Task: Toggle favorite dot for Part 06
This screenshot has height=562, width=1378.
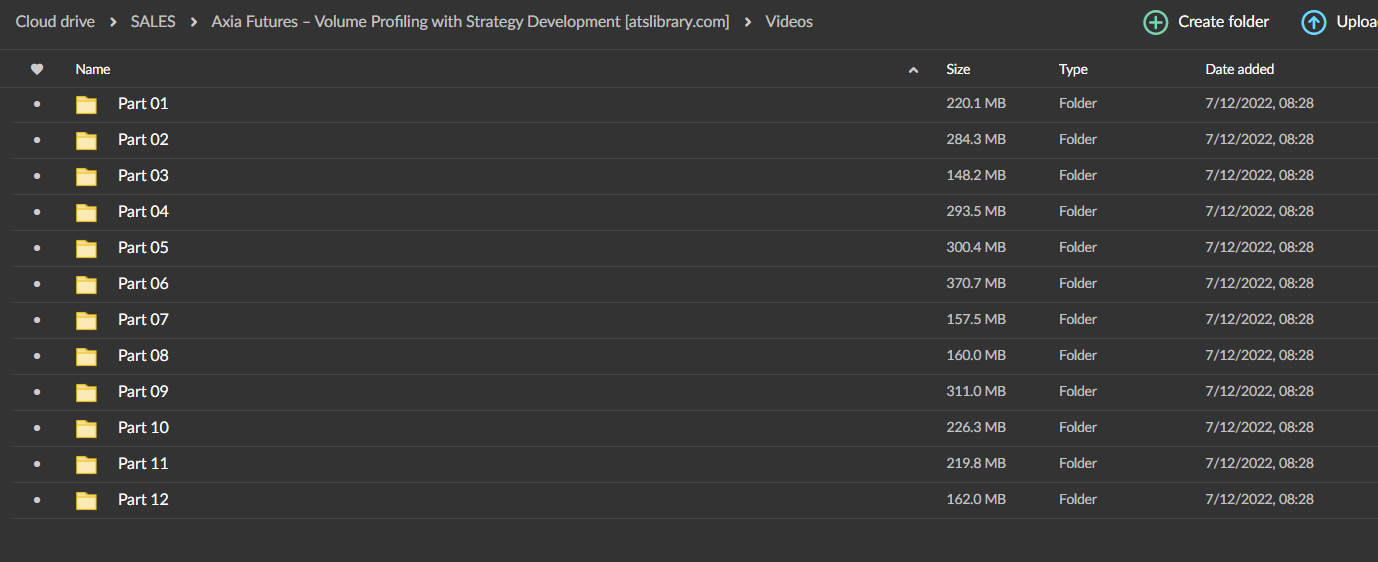Action: tap(37, 284)
